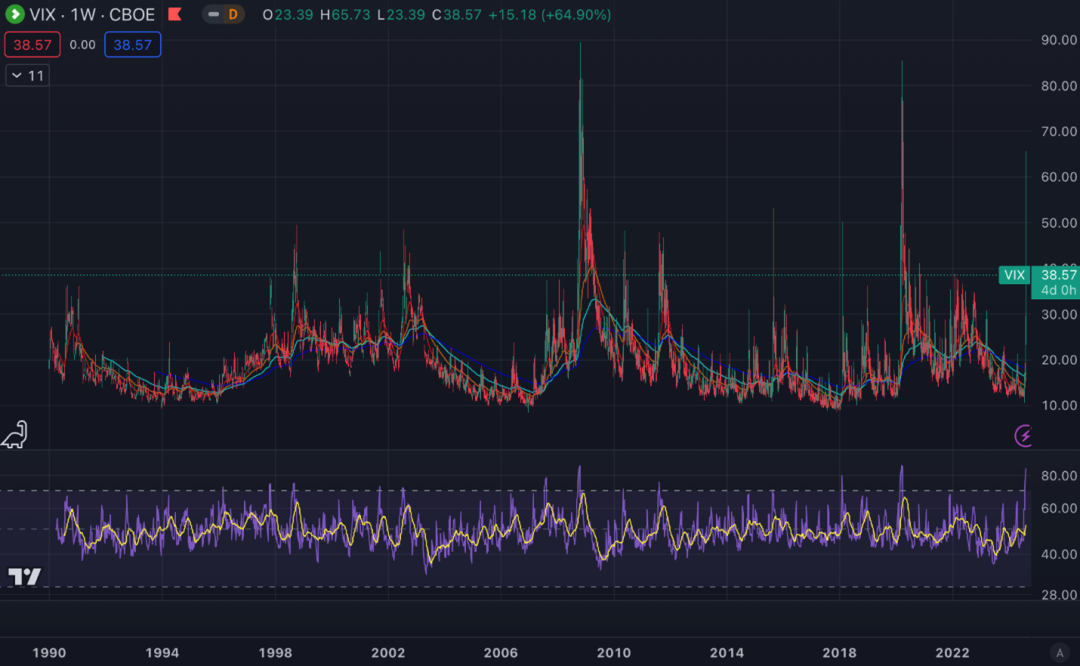
Task: Click the 2006 label on the time axis
Action: 501,652
